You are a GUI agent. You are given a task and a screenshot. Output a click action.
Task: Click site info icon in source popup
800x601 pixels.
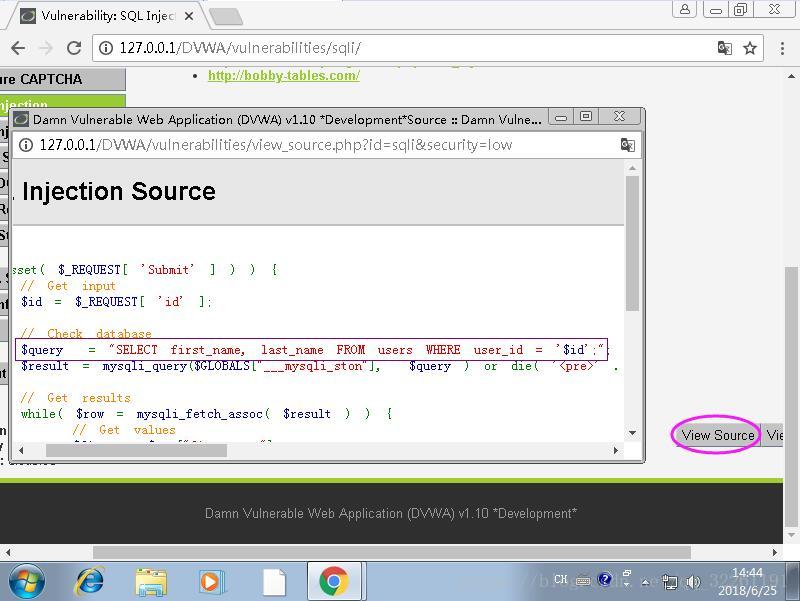tap(26, 145)
